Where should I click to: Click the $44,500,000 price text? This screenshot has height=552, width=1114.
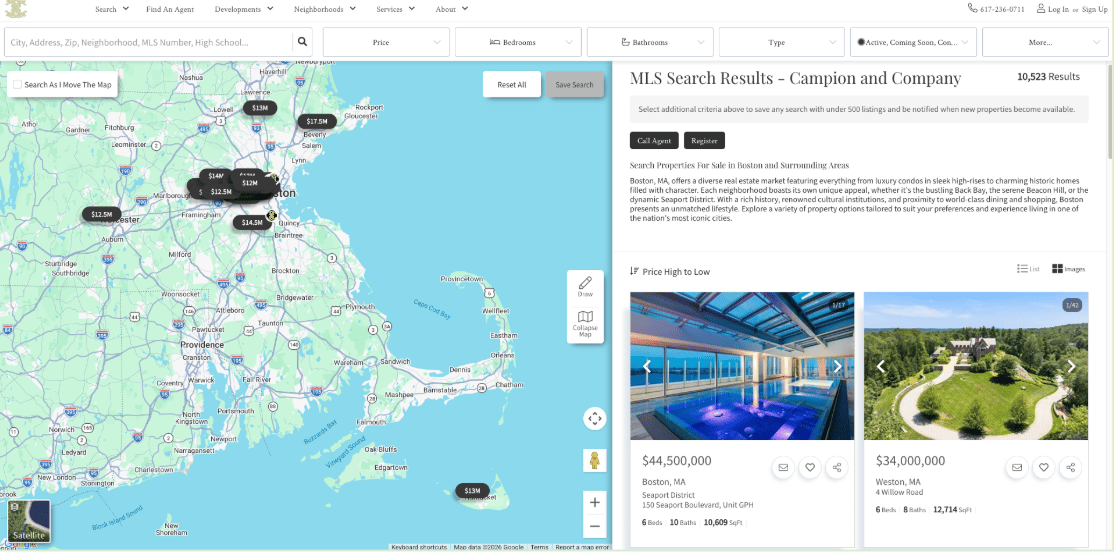676,460
